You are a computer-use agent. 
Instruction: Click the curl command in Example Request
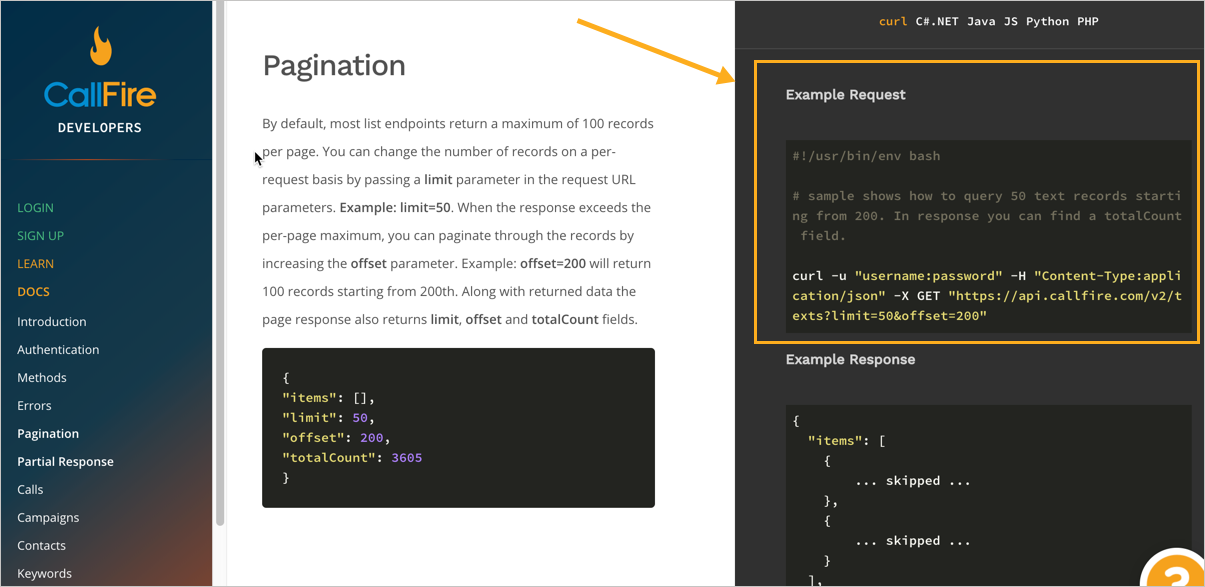[987, 296]
